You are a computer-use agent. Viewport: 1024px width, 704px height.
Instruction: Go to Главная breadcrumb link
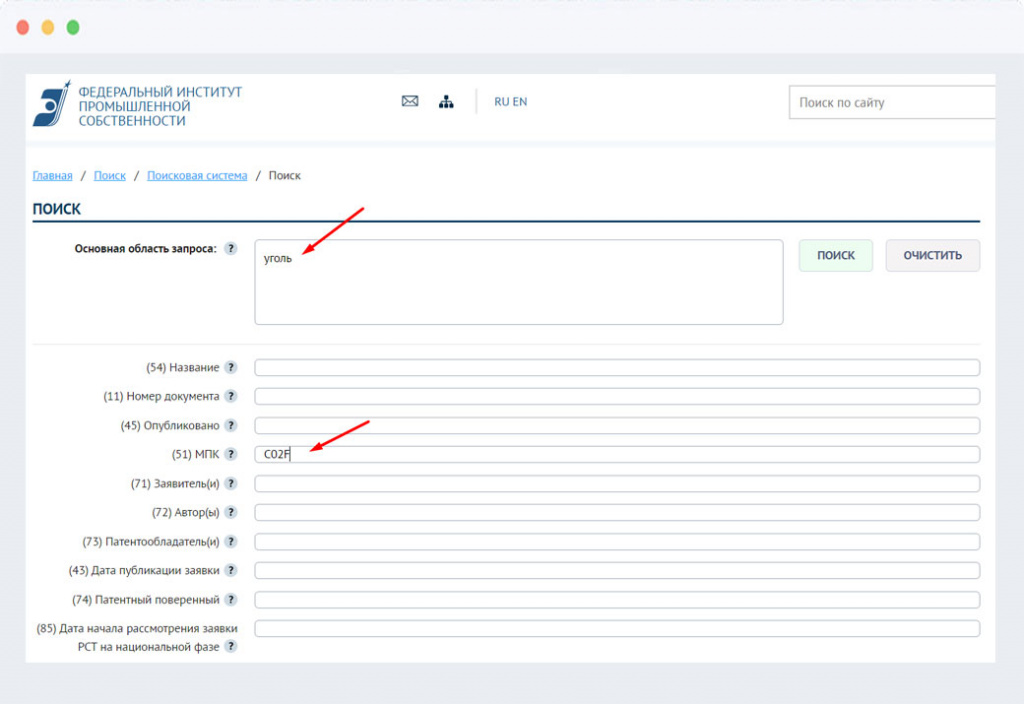pyautogui.click(x=52, y=176)
